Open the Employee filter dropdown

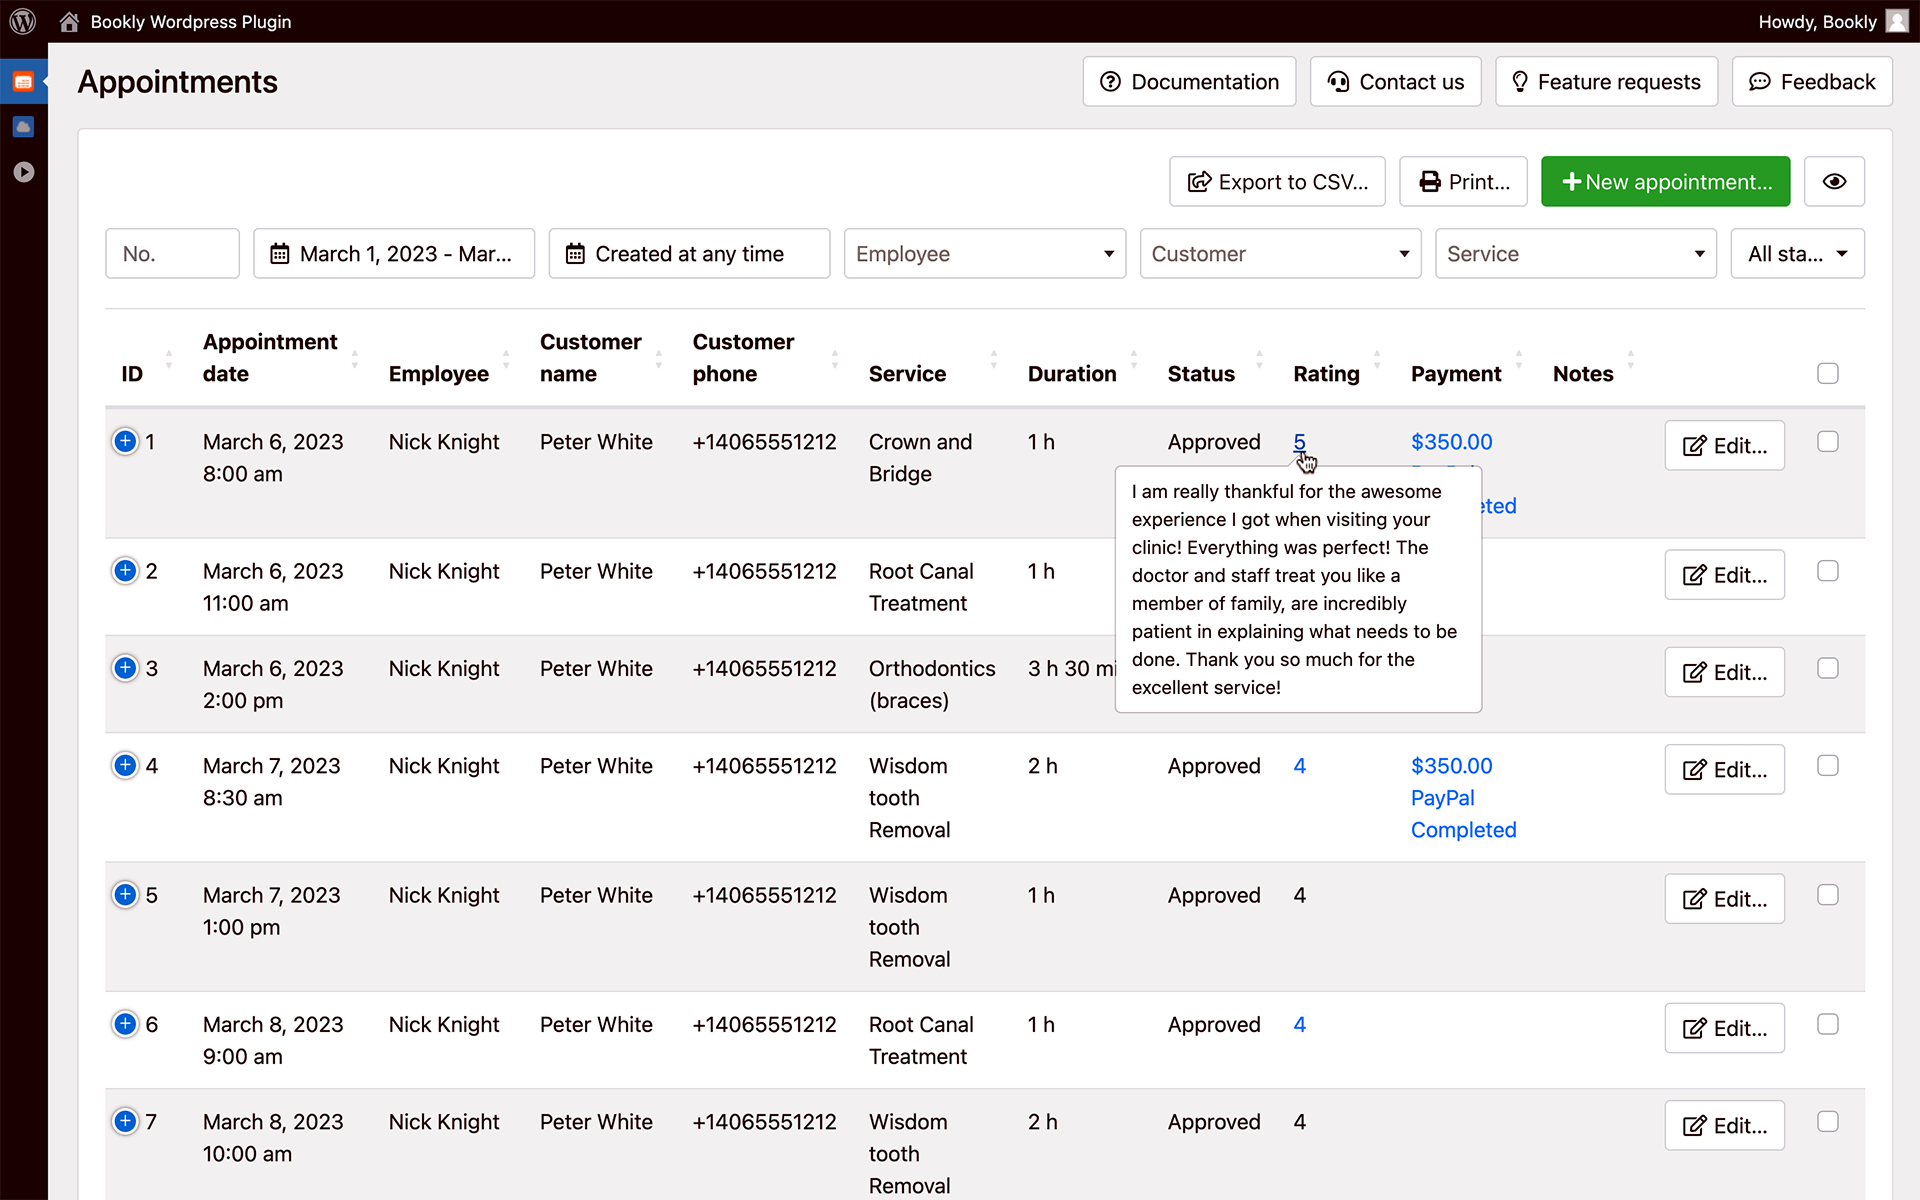984,254
